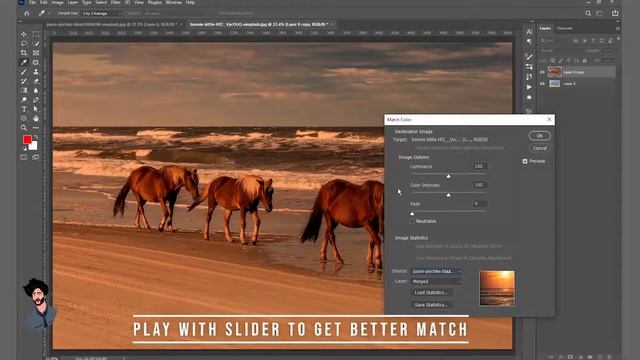640x360 pixels.
Task: Click the Color Intensity slider handle
Action: 449,195
